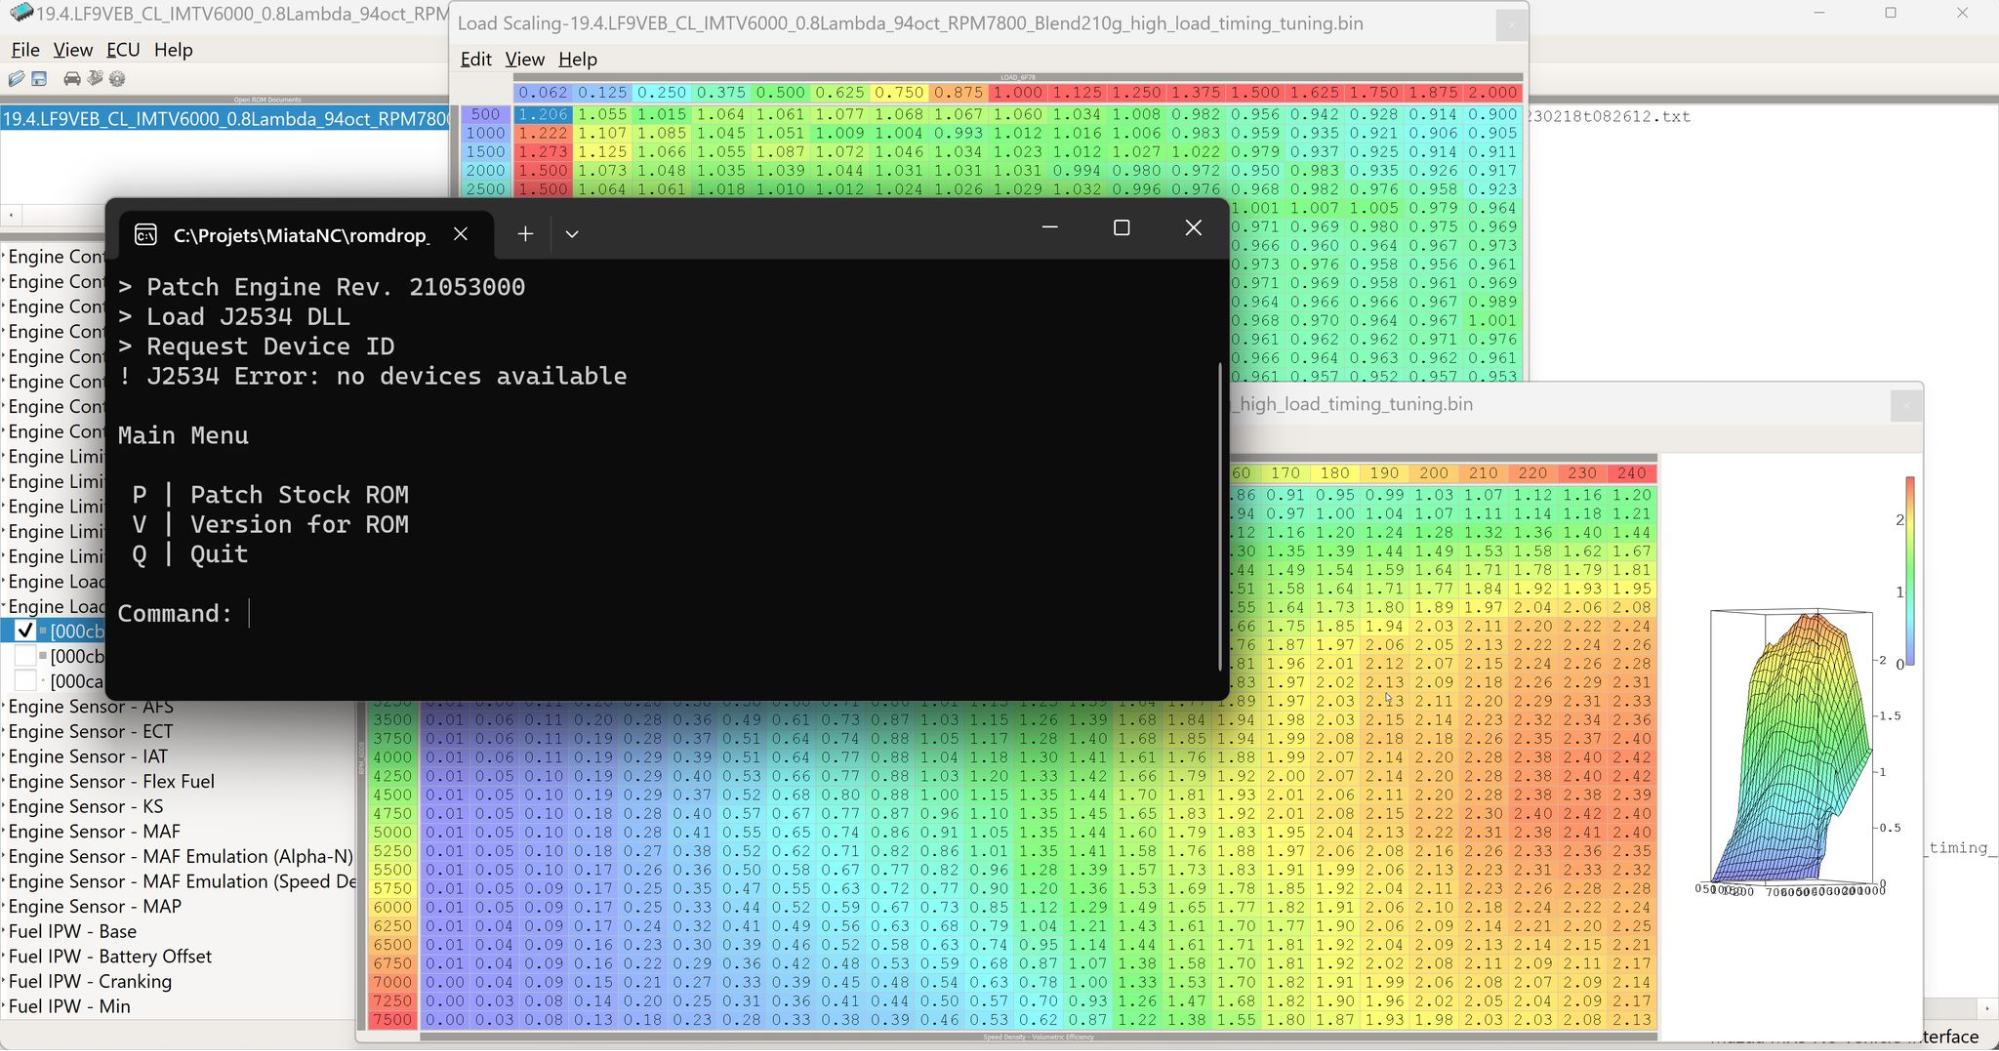Open the terminal profile dropdown chevron
The image size is (1999, 1051).
click(572, 234)
